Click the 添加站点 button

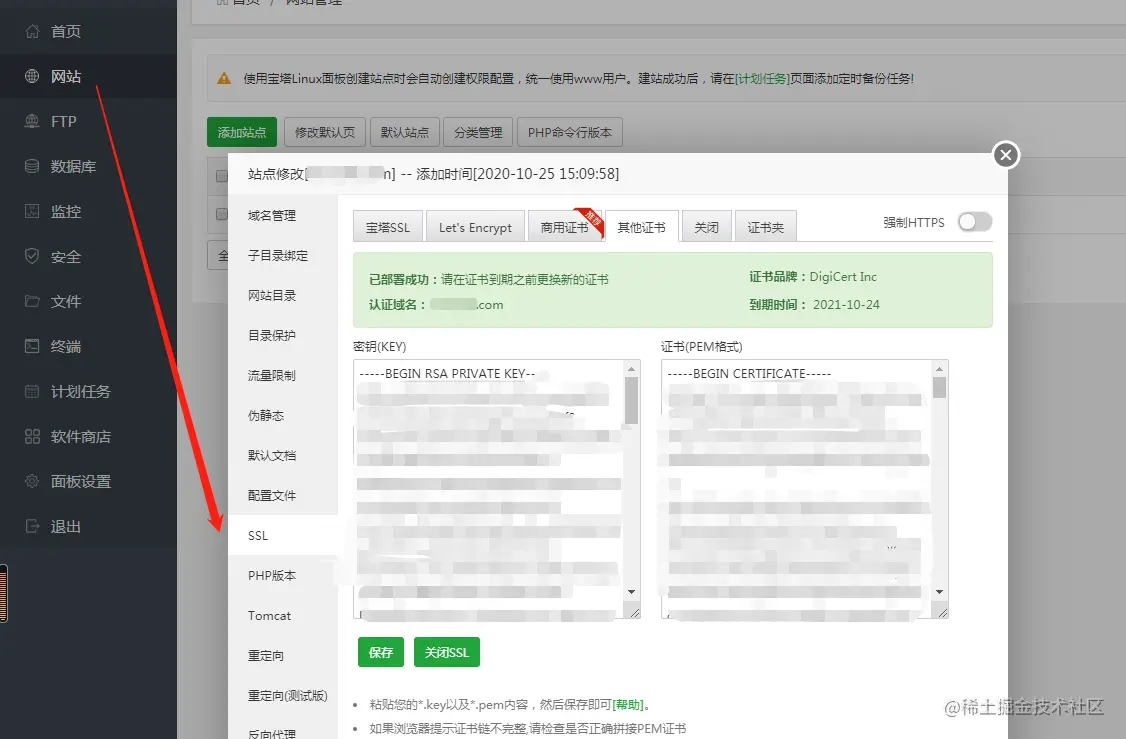[242, 132]
